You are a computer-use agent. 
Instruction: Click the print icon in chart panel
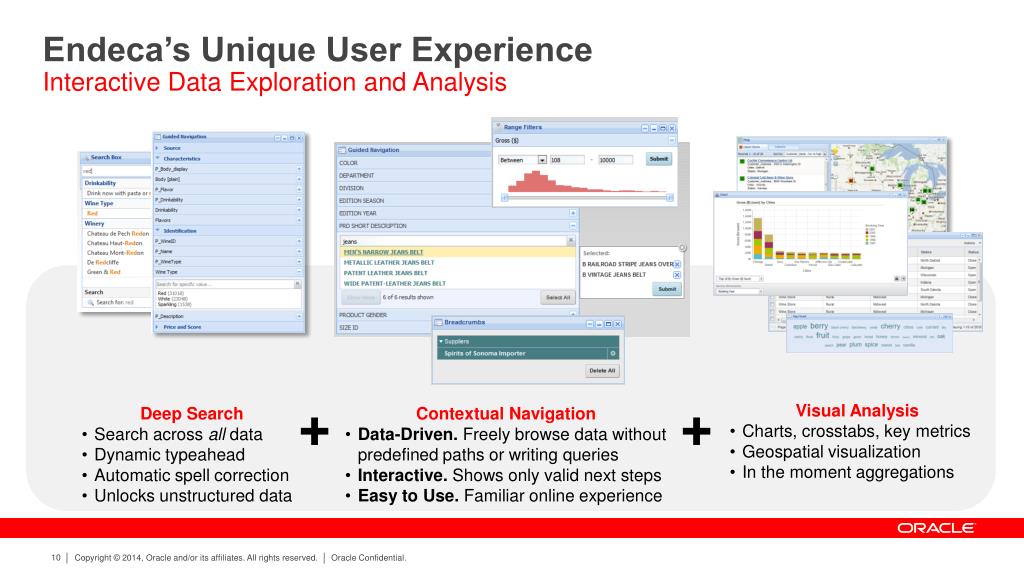pyautogui.click(x=897, y=279)
